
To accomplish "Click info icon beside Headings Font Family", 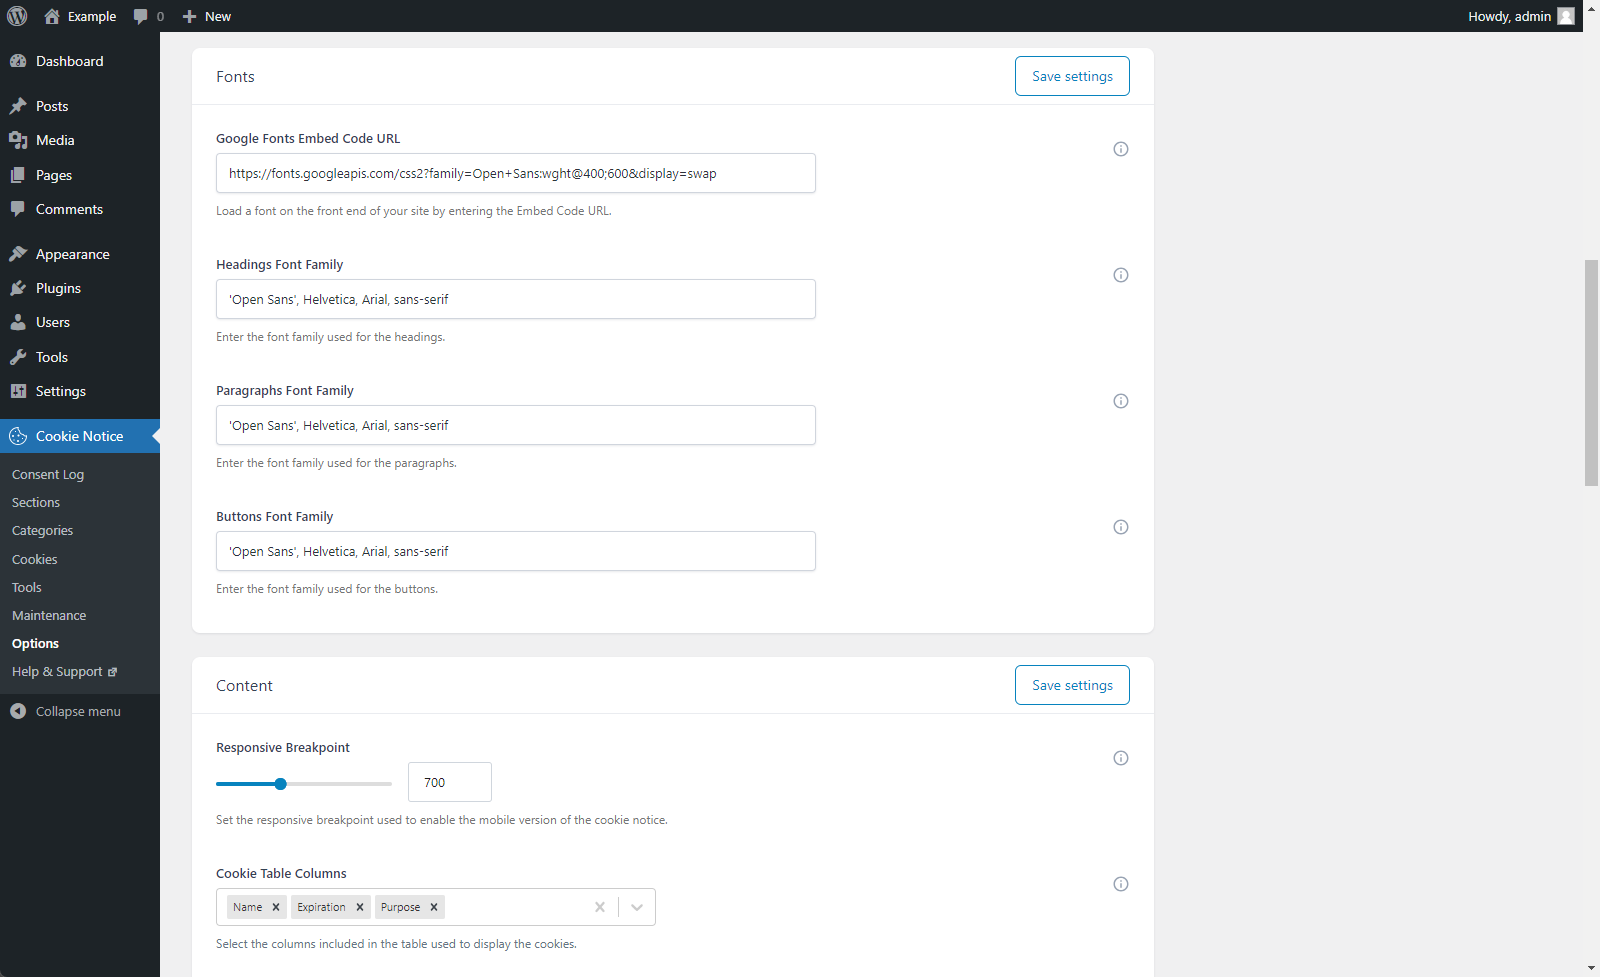I will (1121, 275).
